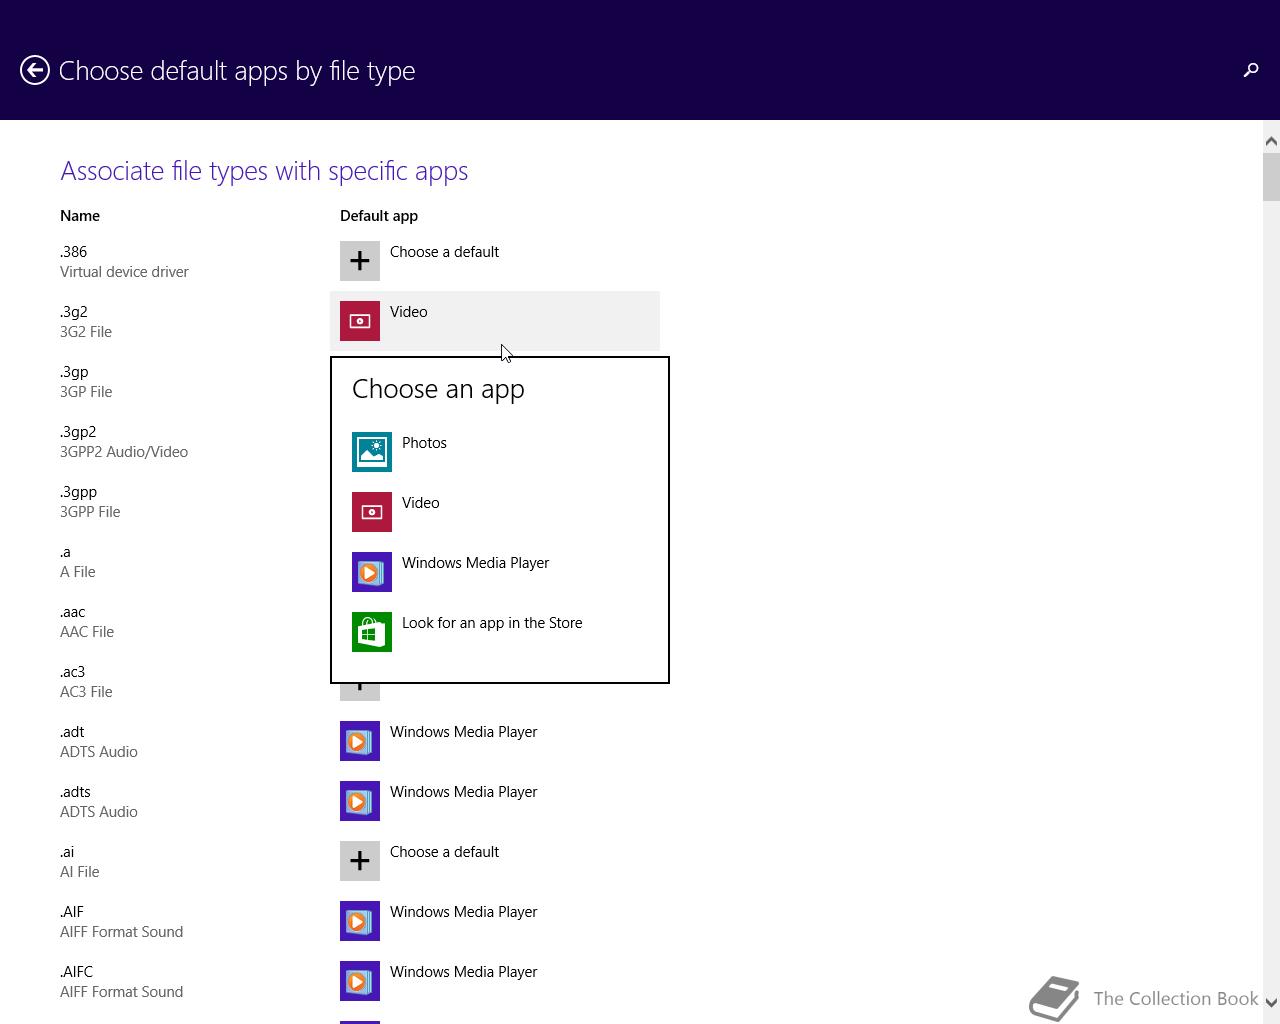Click Choose a default for .386

pyautogui.click(x=495, y=261)
